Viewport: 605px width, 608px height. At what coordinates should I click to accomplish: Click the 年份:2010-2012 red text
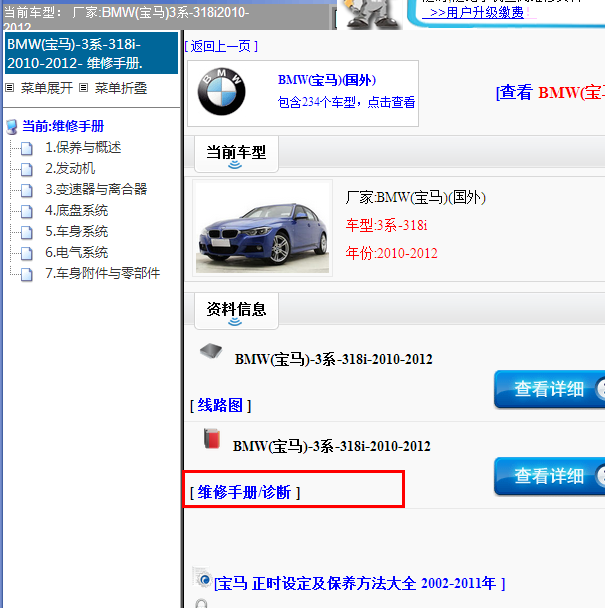391,253
